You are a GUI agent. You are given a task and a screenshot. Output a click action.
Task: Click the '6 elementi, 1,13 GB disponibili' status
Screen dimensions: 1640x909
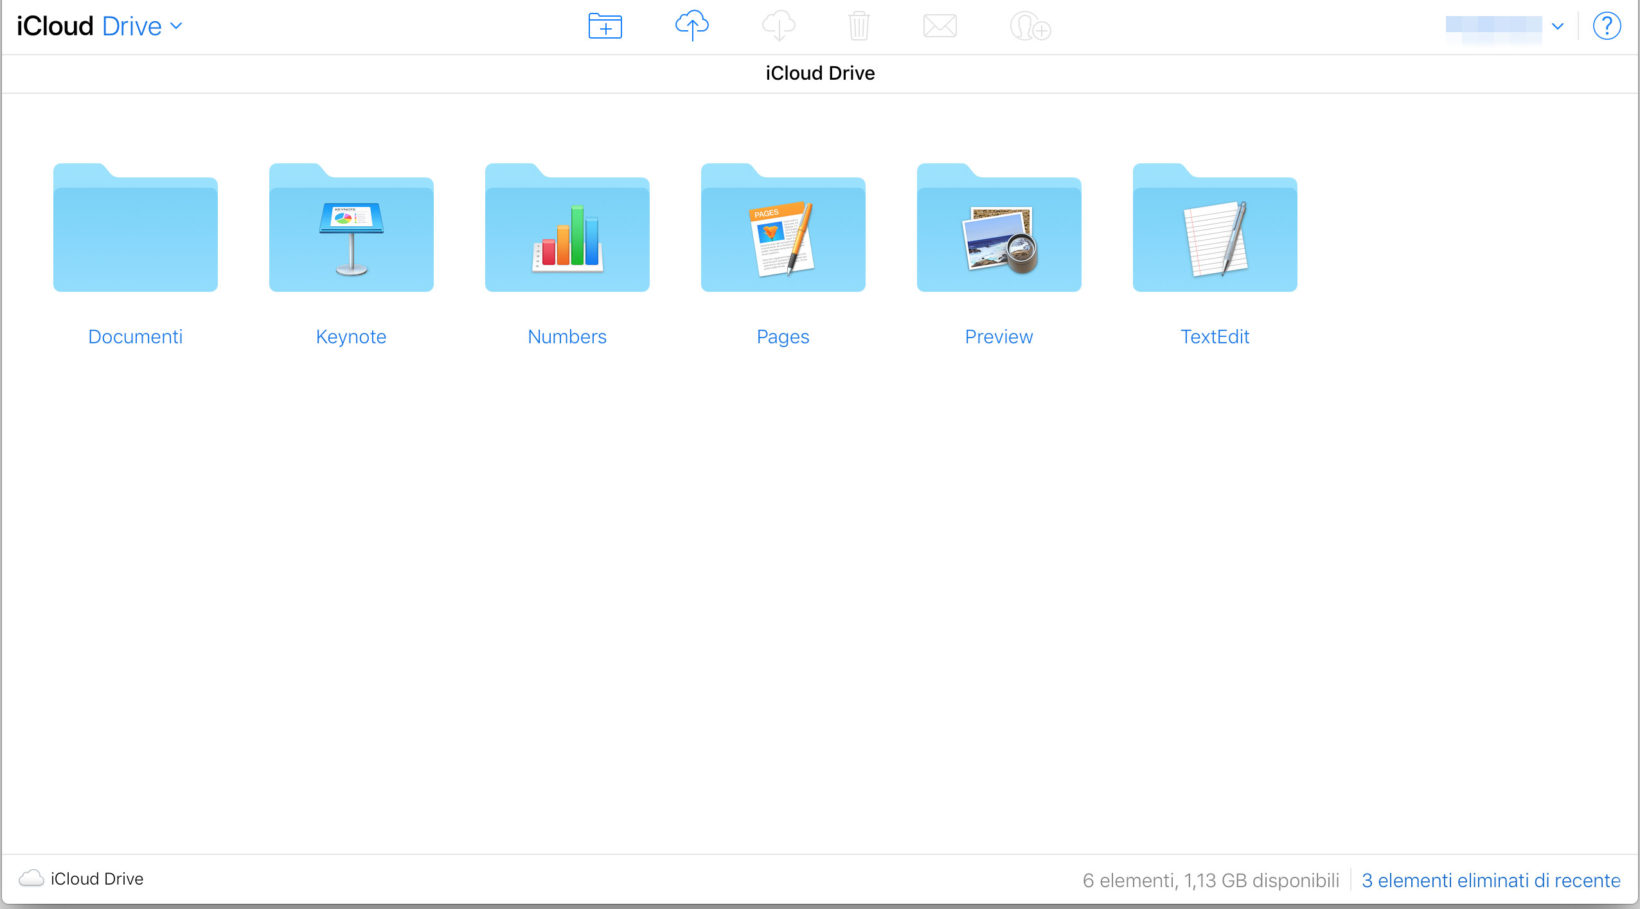tap(1211, 880)
